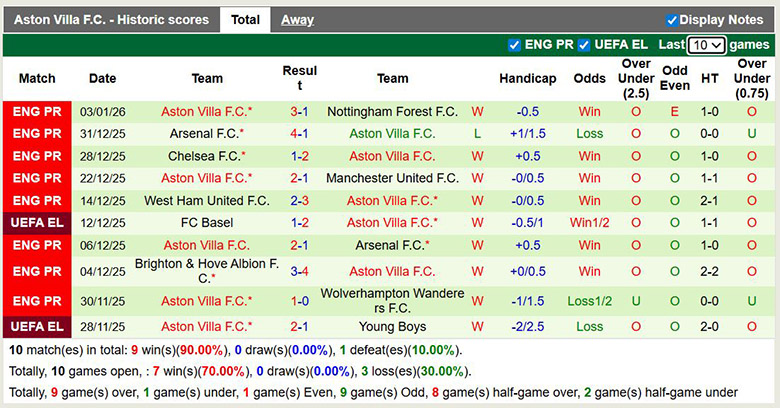Open Chelsea F.C. team link

(205, 156)
